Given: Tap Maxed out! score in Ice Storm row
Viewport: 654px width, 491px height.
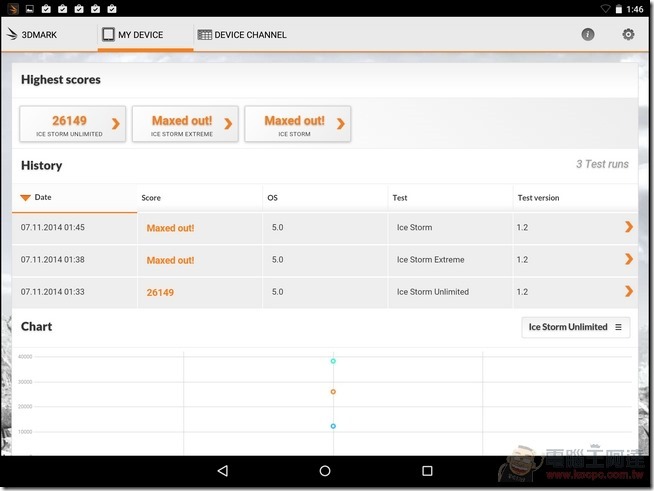Looking at the screenshot, I should click(x=170, y=228).
